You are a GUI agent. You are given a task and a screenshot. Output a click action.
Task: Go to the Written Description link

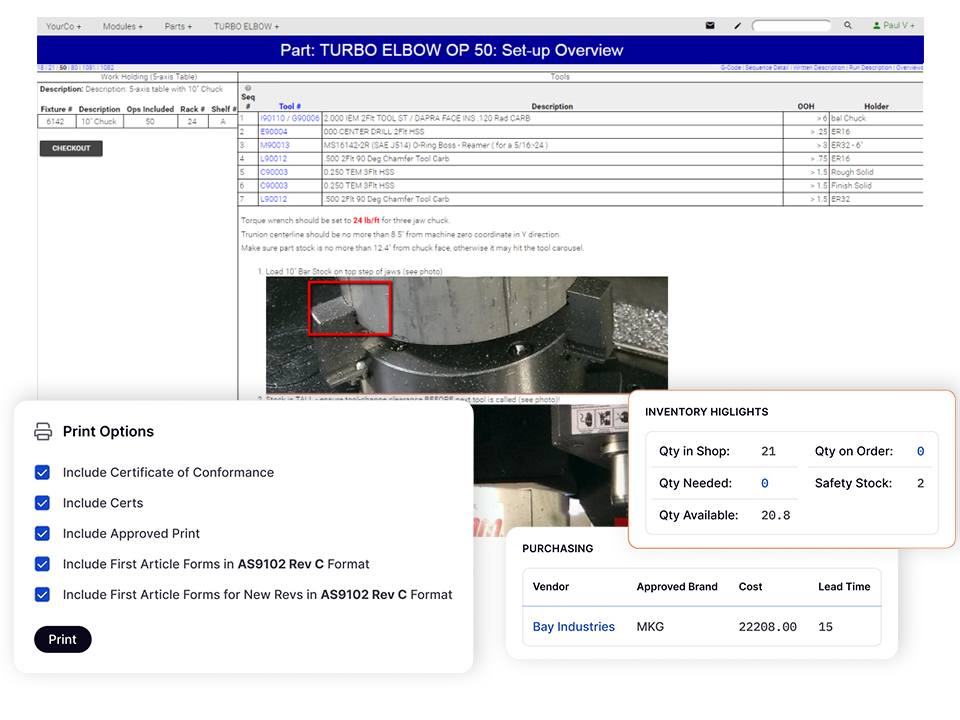pos(819,67)
